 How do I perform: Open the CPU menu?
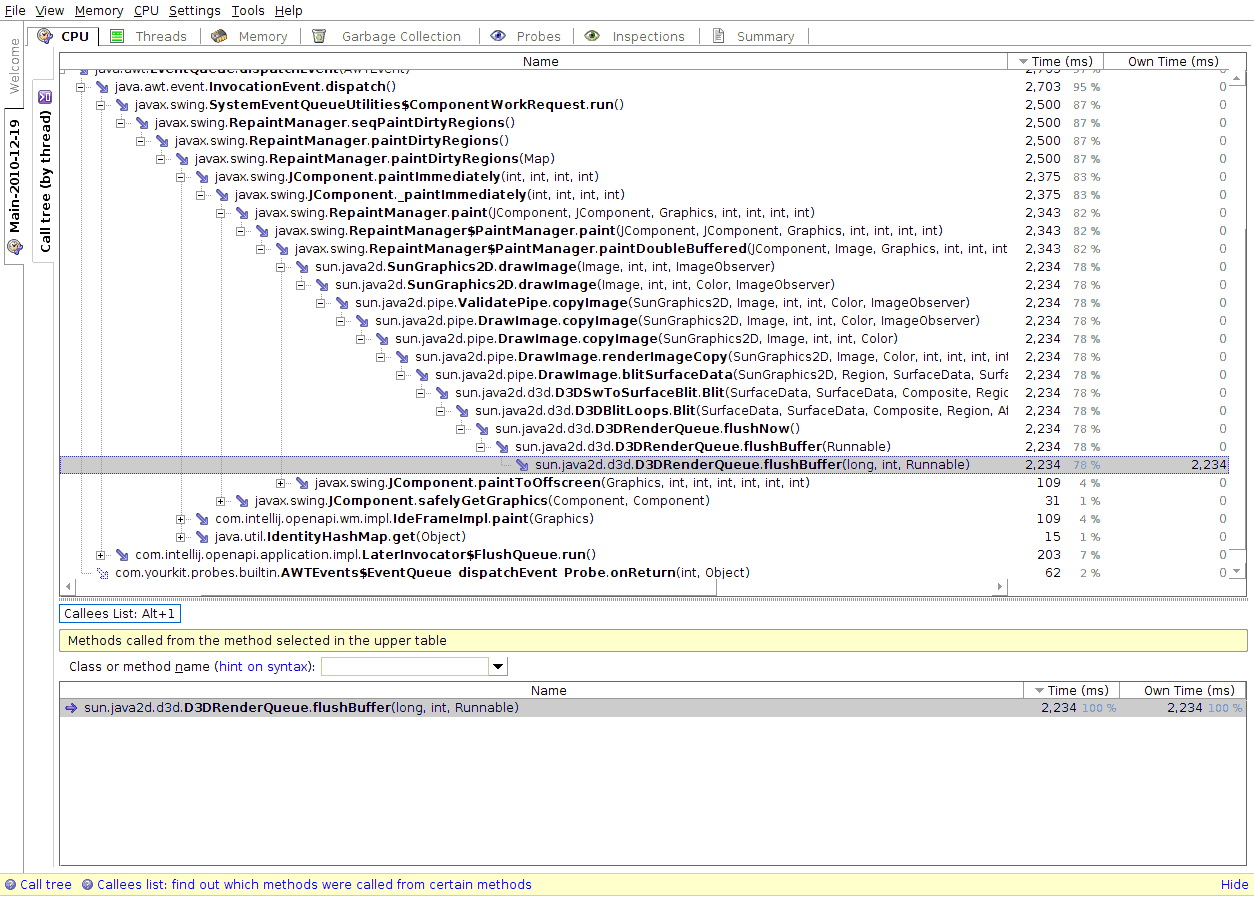tap(146, 10)
